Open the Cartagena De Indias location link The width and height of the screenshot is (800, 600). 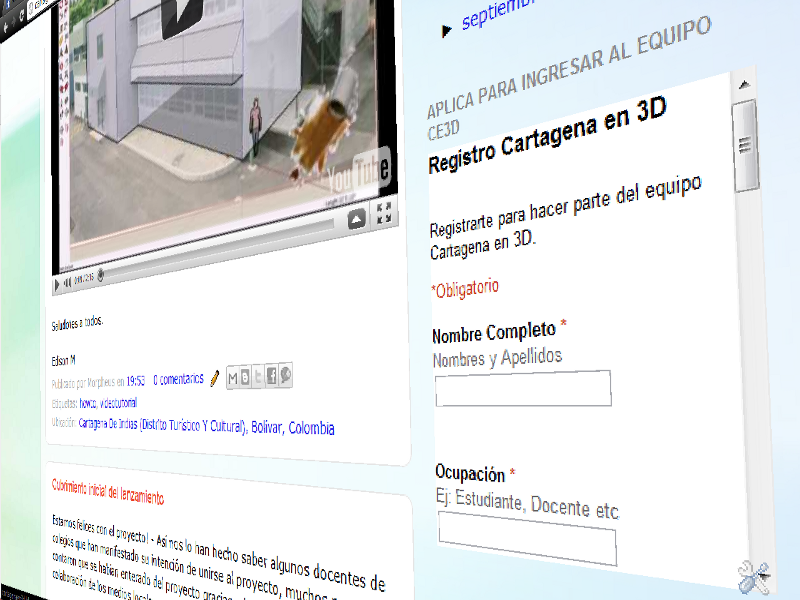point(207,425)
